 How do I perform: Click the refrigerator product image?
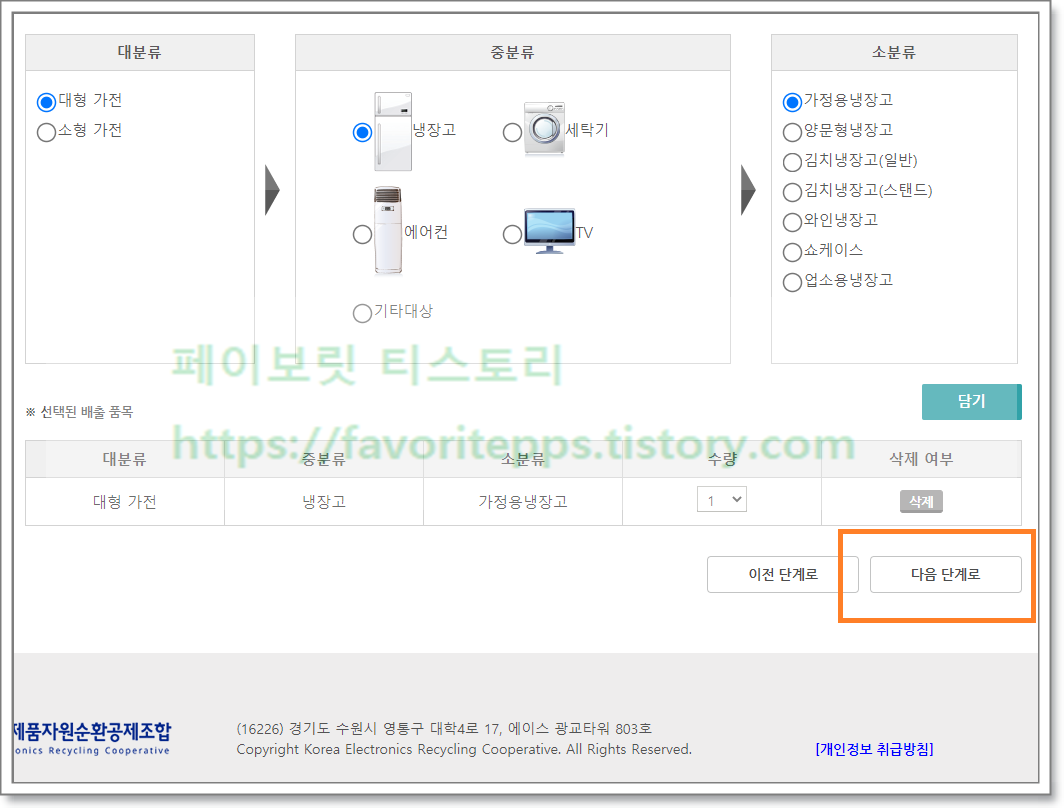coord(393,131)
